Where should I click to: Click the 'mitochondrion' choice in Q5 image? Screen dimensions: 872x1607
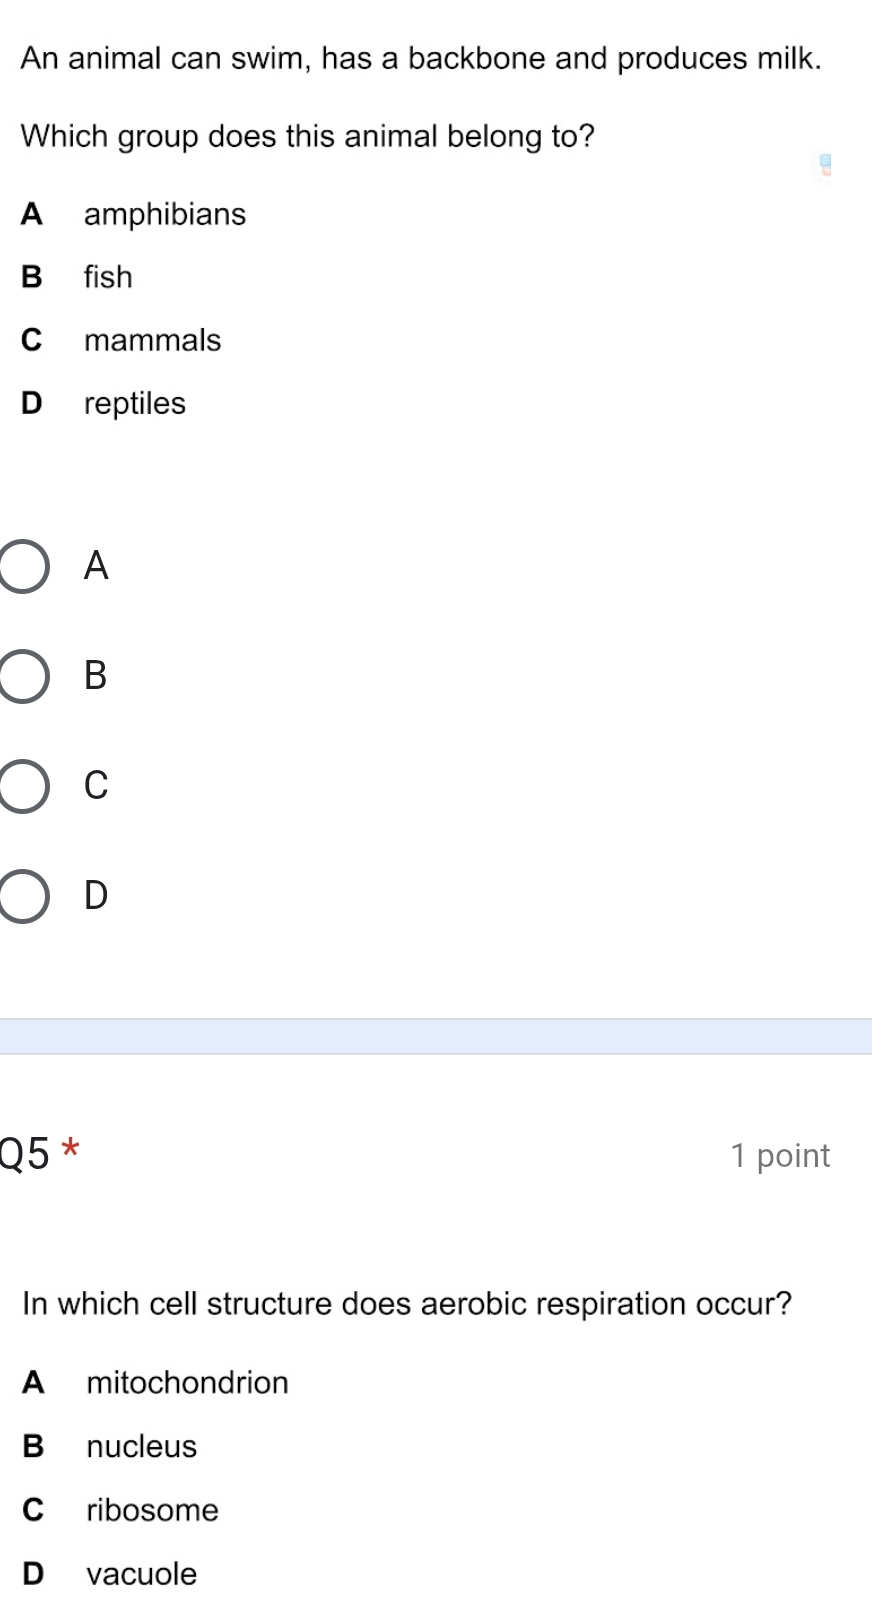(x=187, y=1383)
